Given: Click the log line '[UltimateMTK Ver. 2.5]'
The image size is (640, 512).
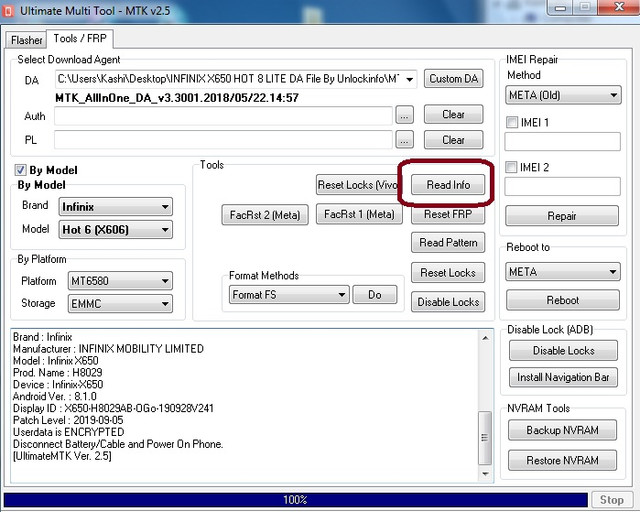Looking at the screenshot, I should (62, 456).
